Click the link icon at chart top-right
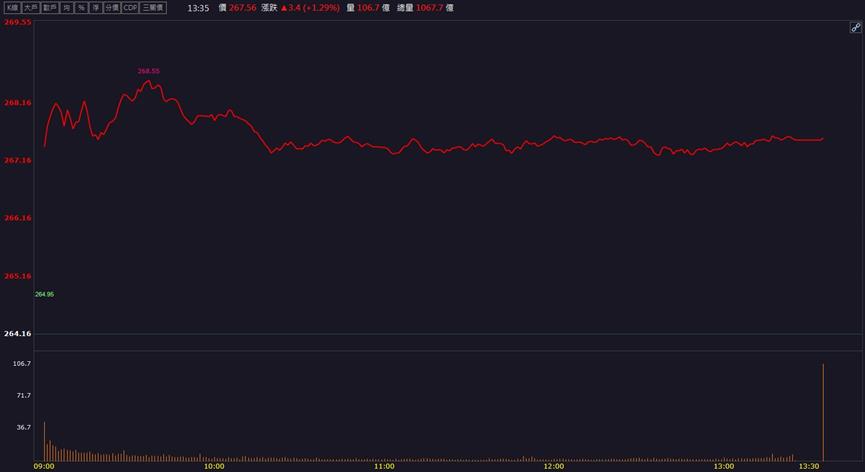The image size is (865, 472). coord(856,28)
